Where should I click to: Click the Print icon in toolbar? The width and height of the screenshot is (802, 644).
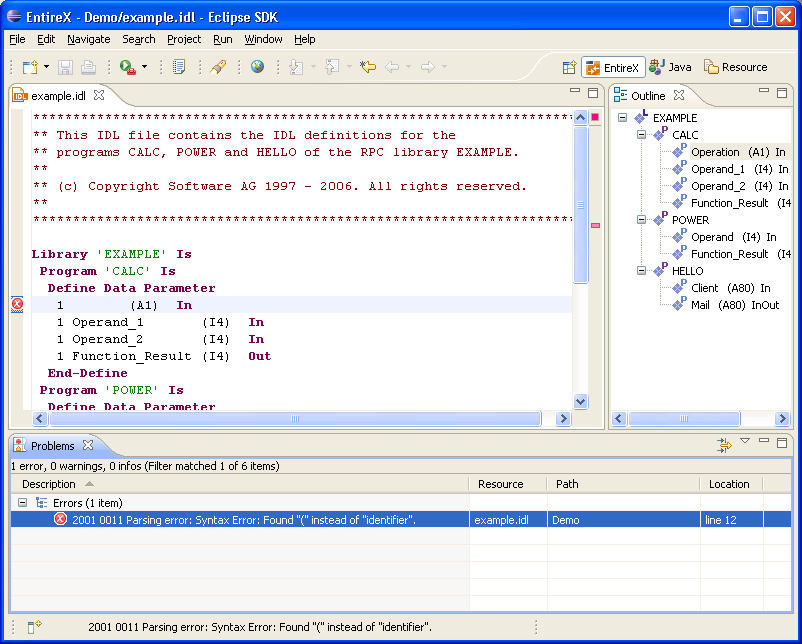point(88,67)
